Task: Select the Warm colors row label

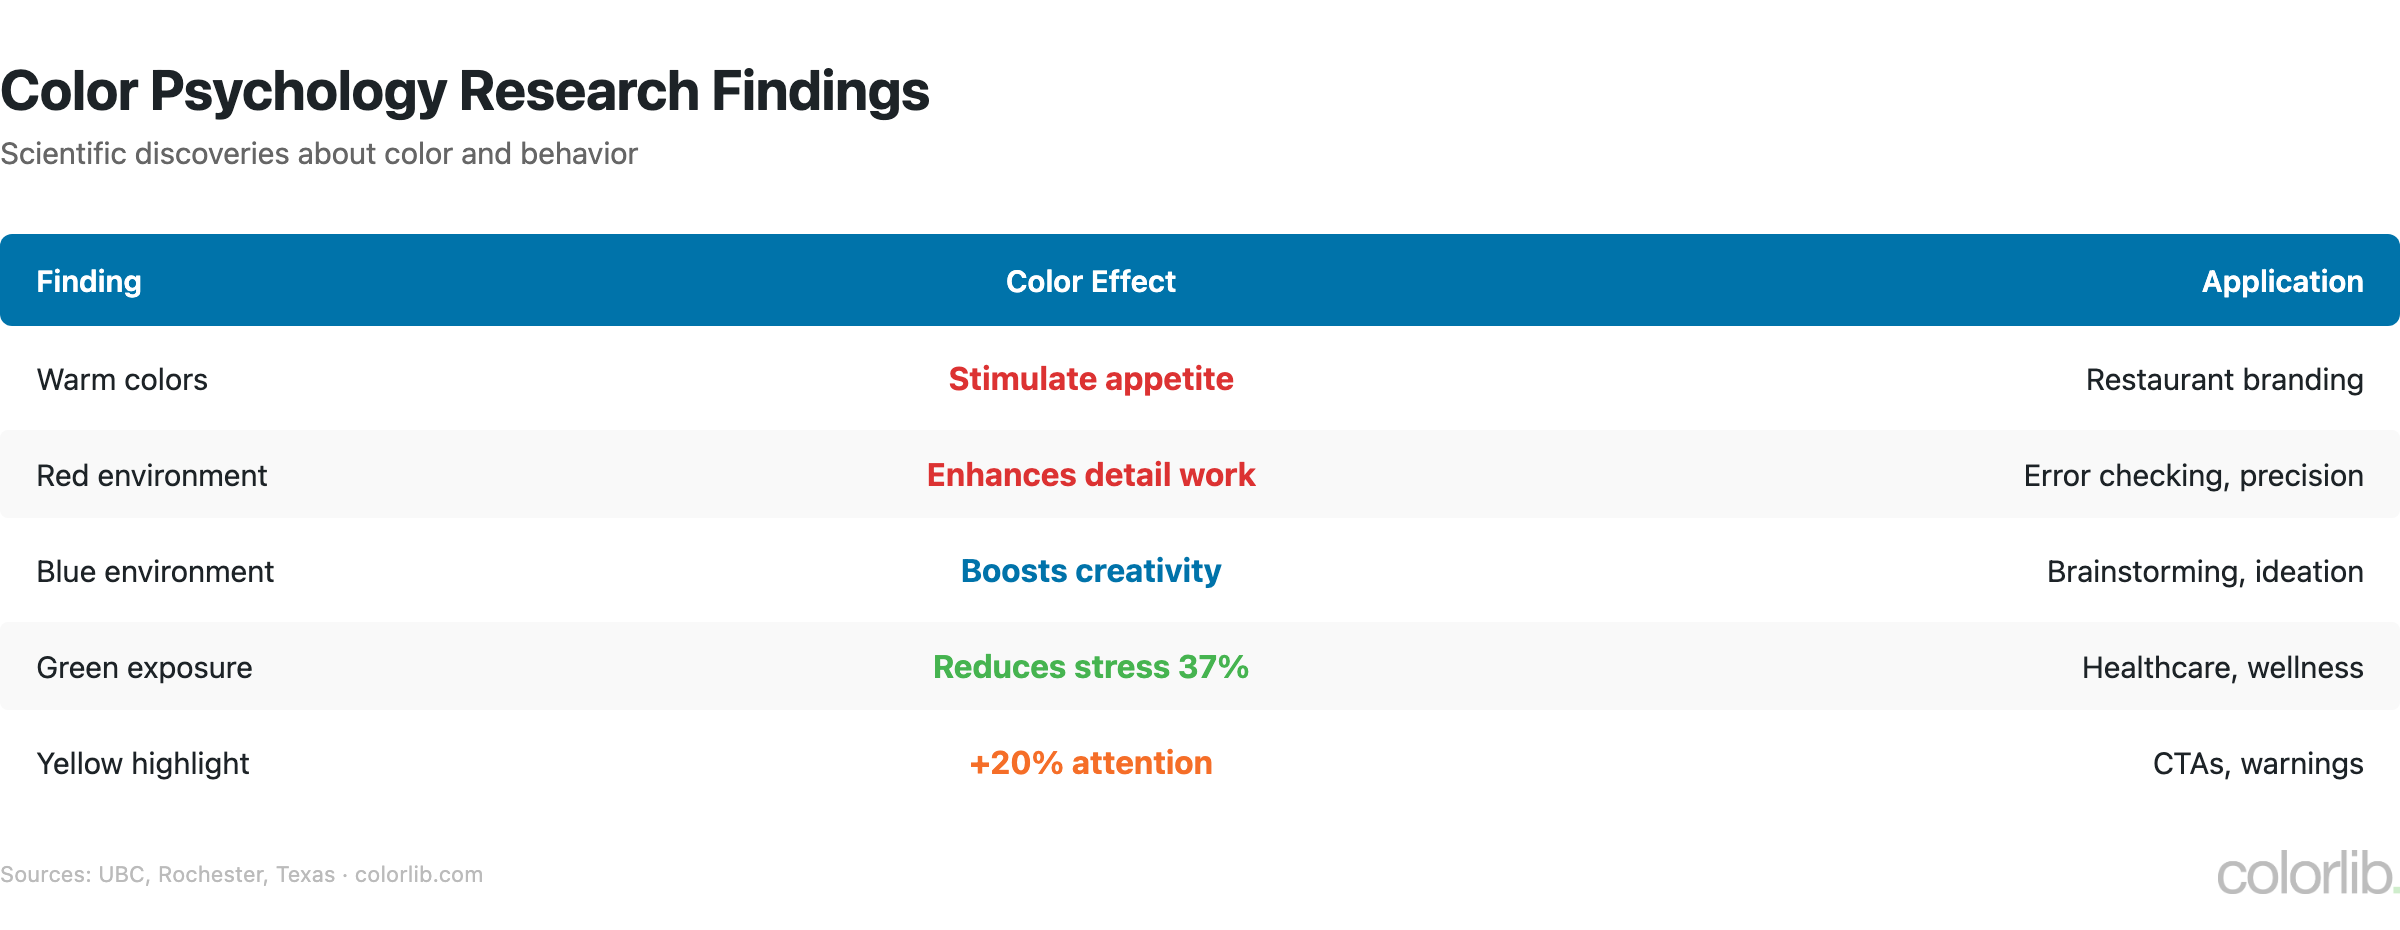Action: click(122, 380)
